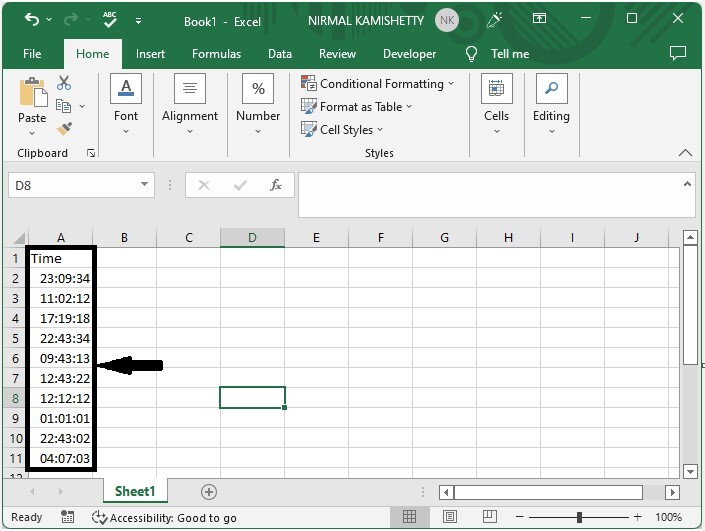
Task: Open Ribbon Display Options icon
Action: [x=539, y=18]
